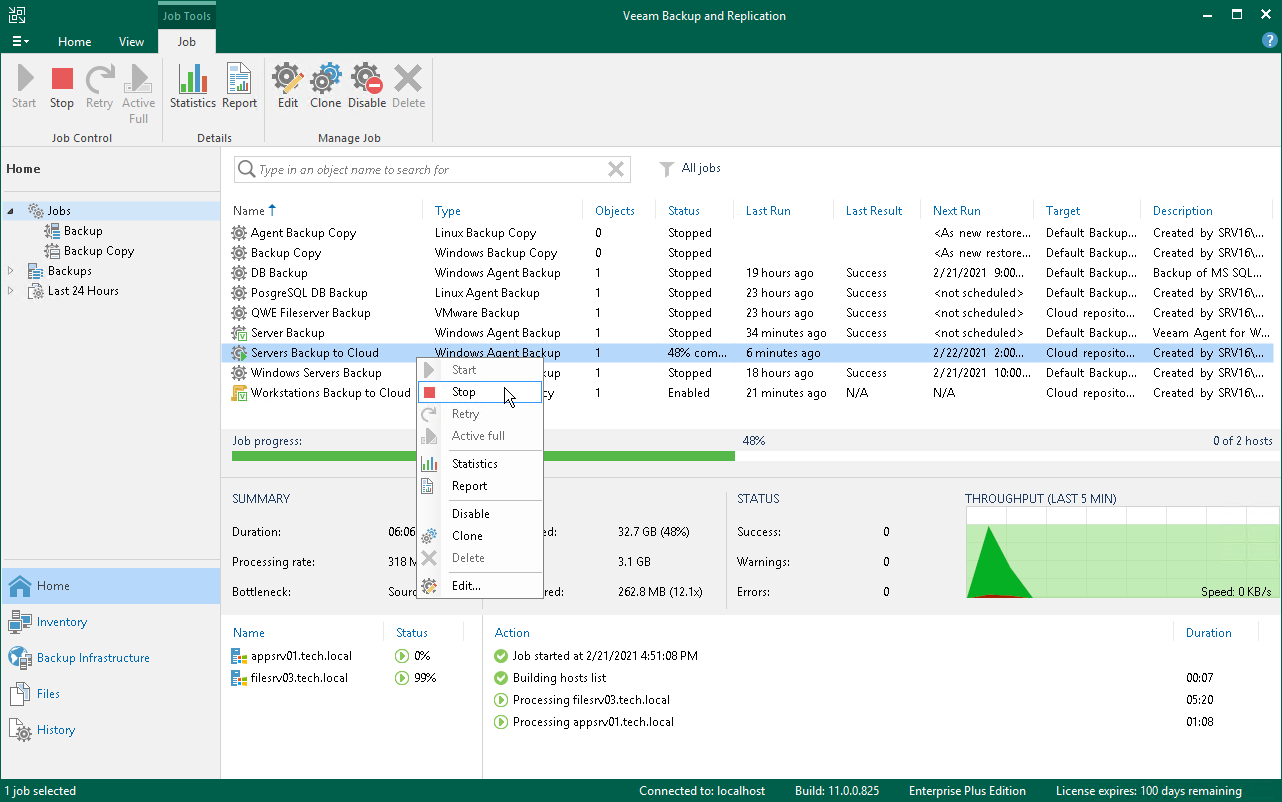Screen dimensions: 1282x802
Task: Sort jobs by Next Run column header
Action: [x=957, y=211]
